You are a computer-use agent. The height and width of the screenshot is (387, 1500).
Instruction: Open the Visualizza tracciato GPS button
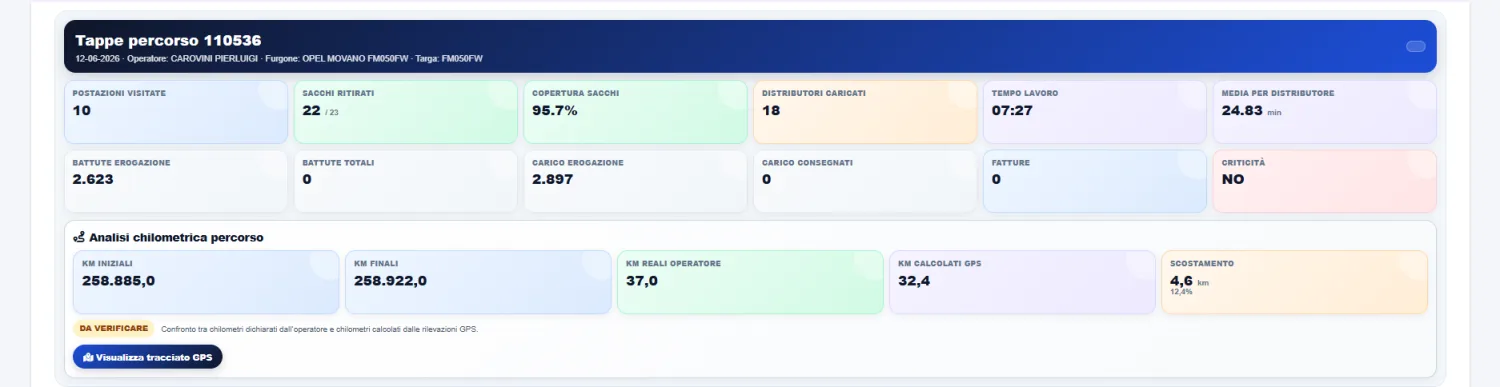148,357
